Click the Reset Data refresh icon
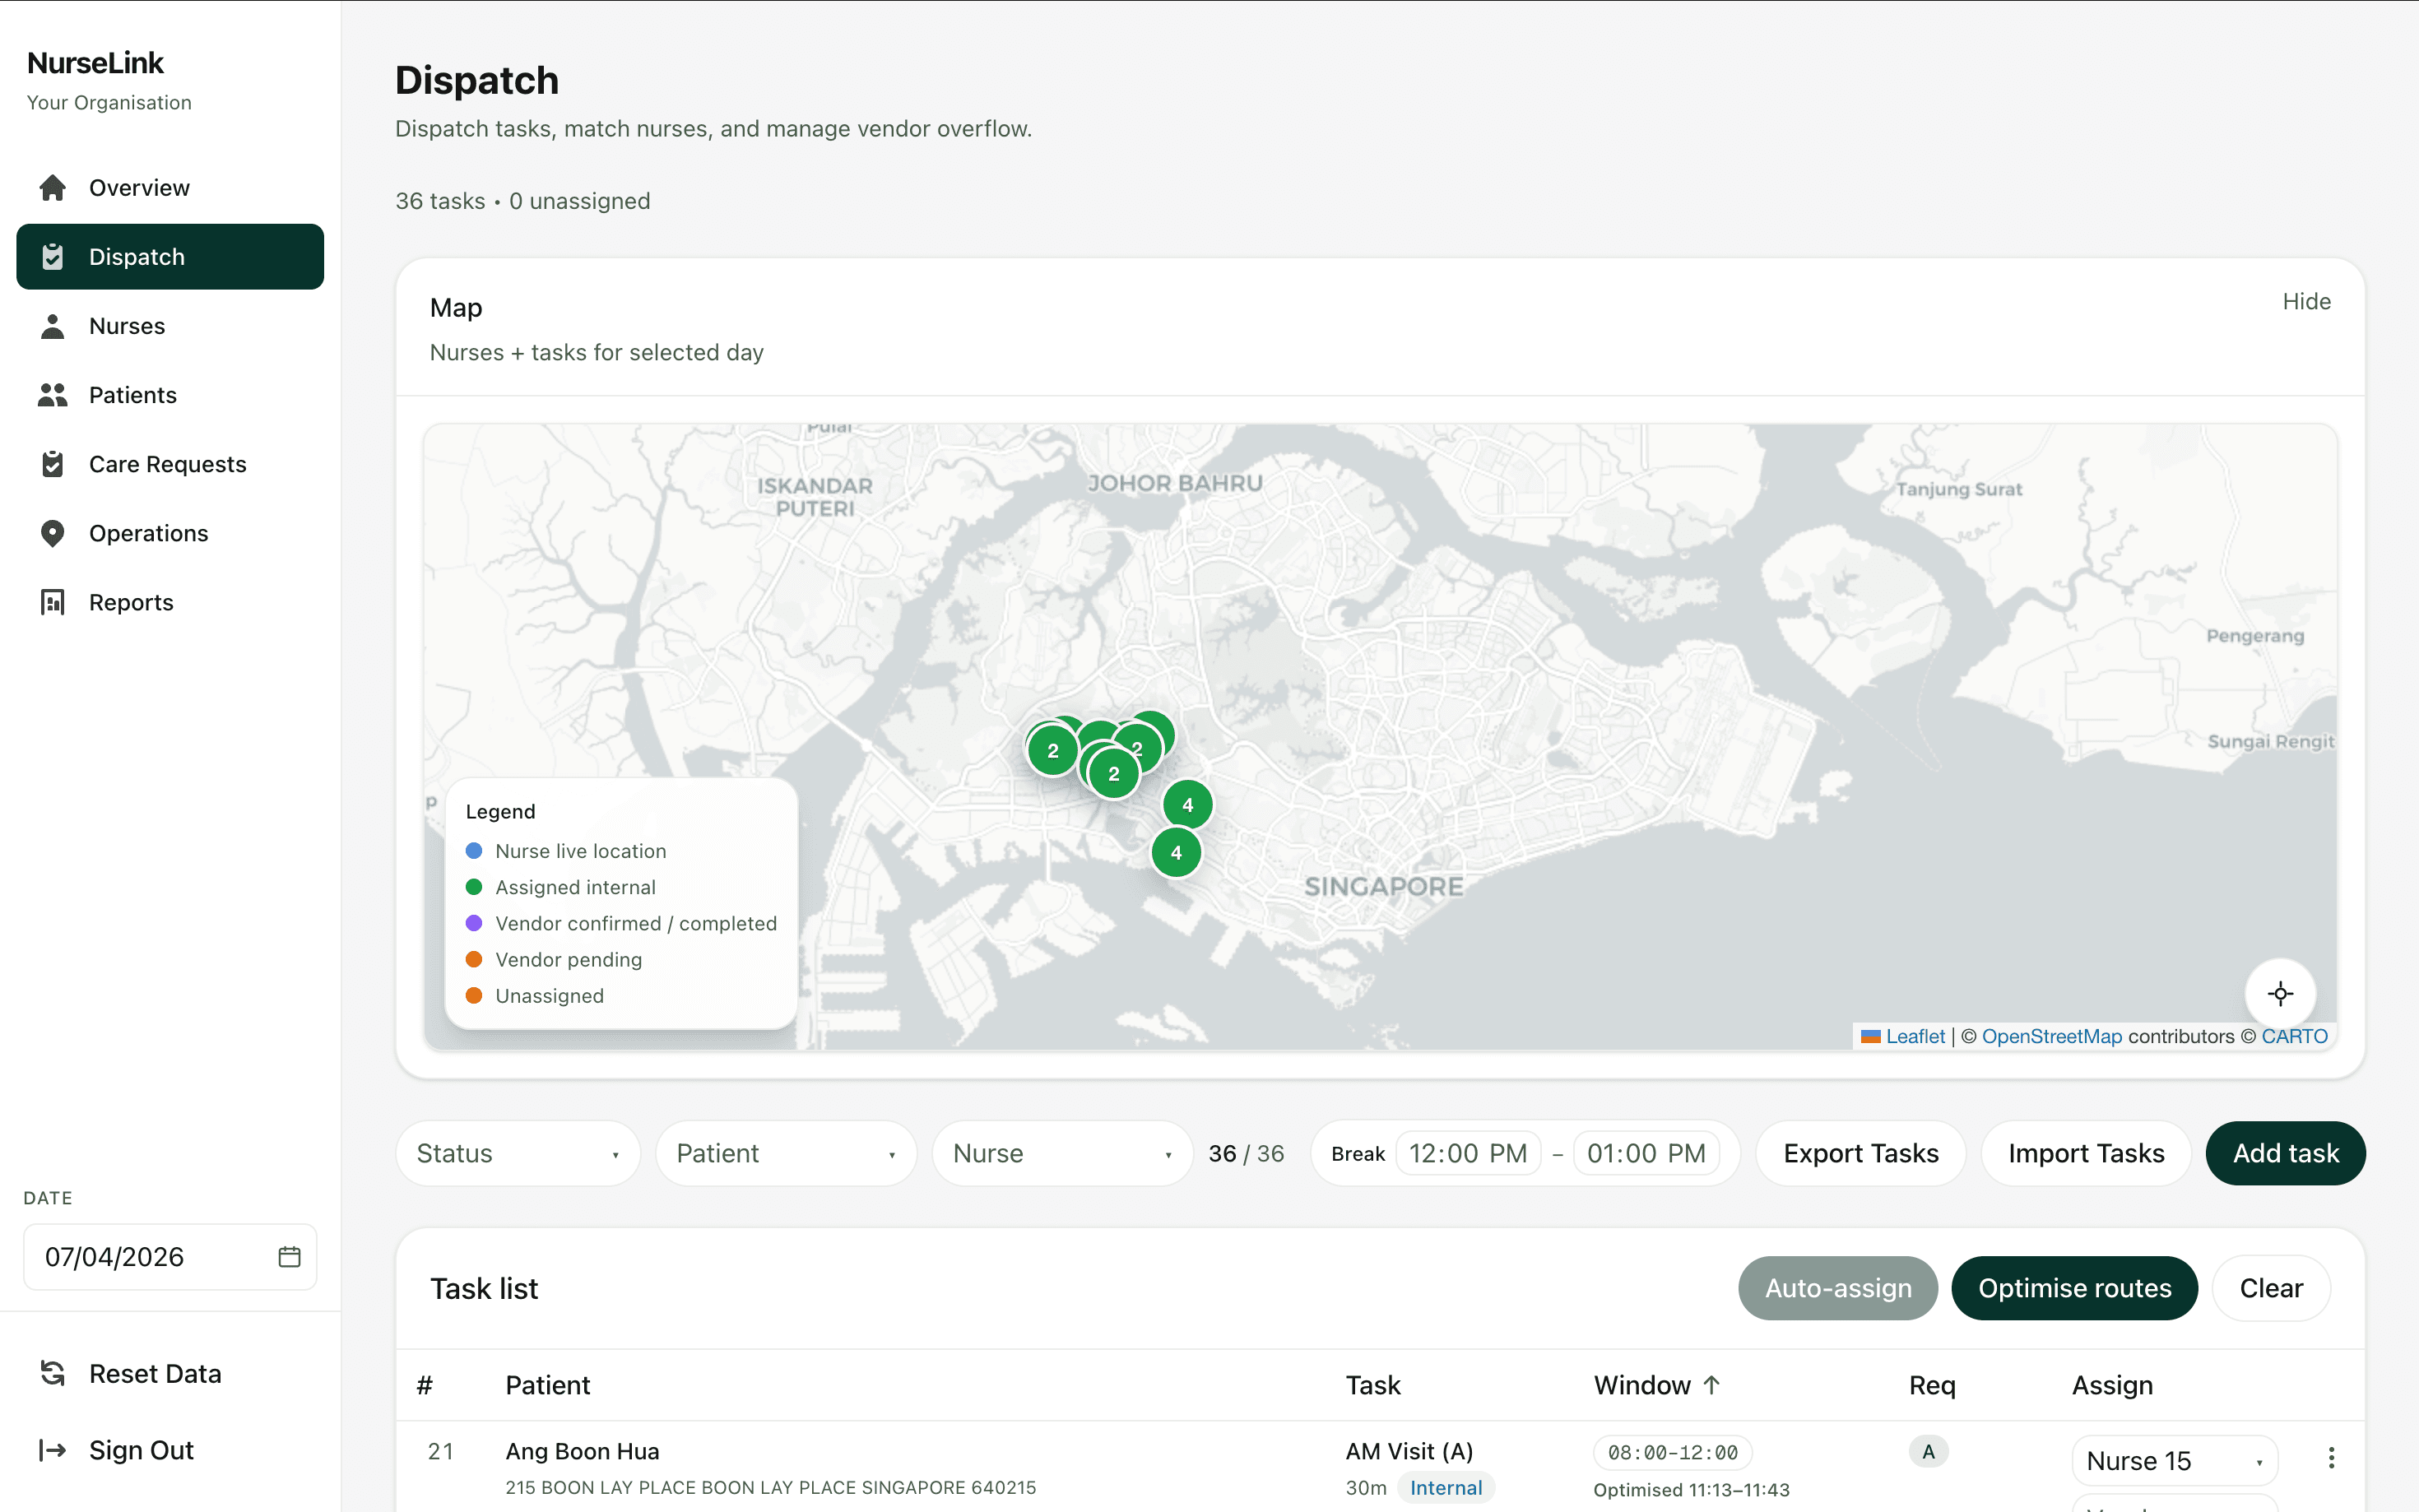 pyautogui.click(x=52, y=1373)
